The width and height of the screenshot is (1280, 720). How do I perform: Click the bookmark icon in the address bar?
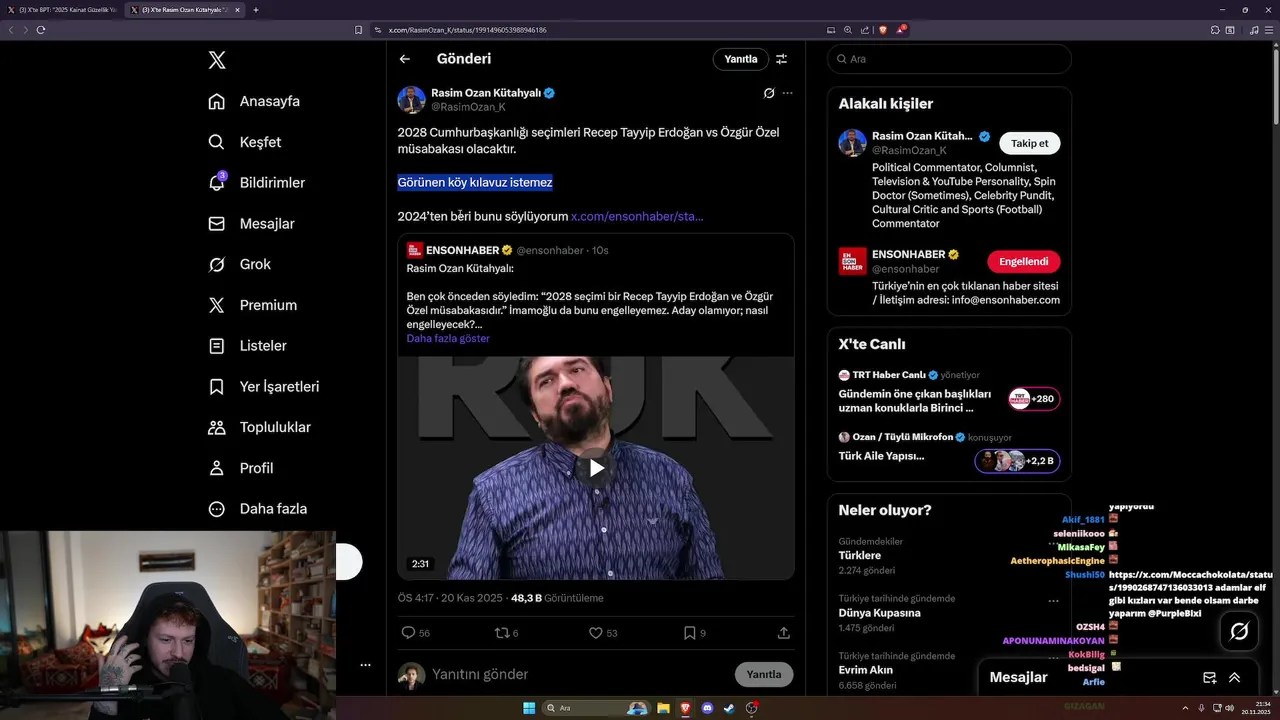point(359,30)
